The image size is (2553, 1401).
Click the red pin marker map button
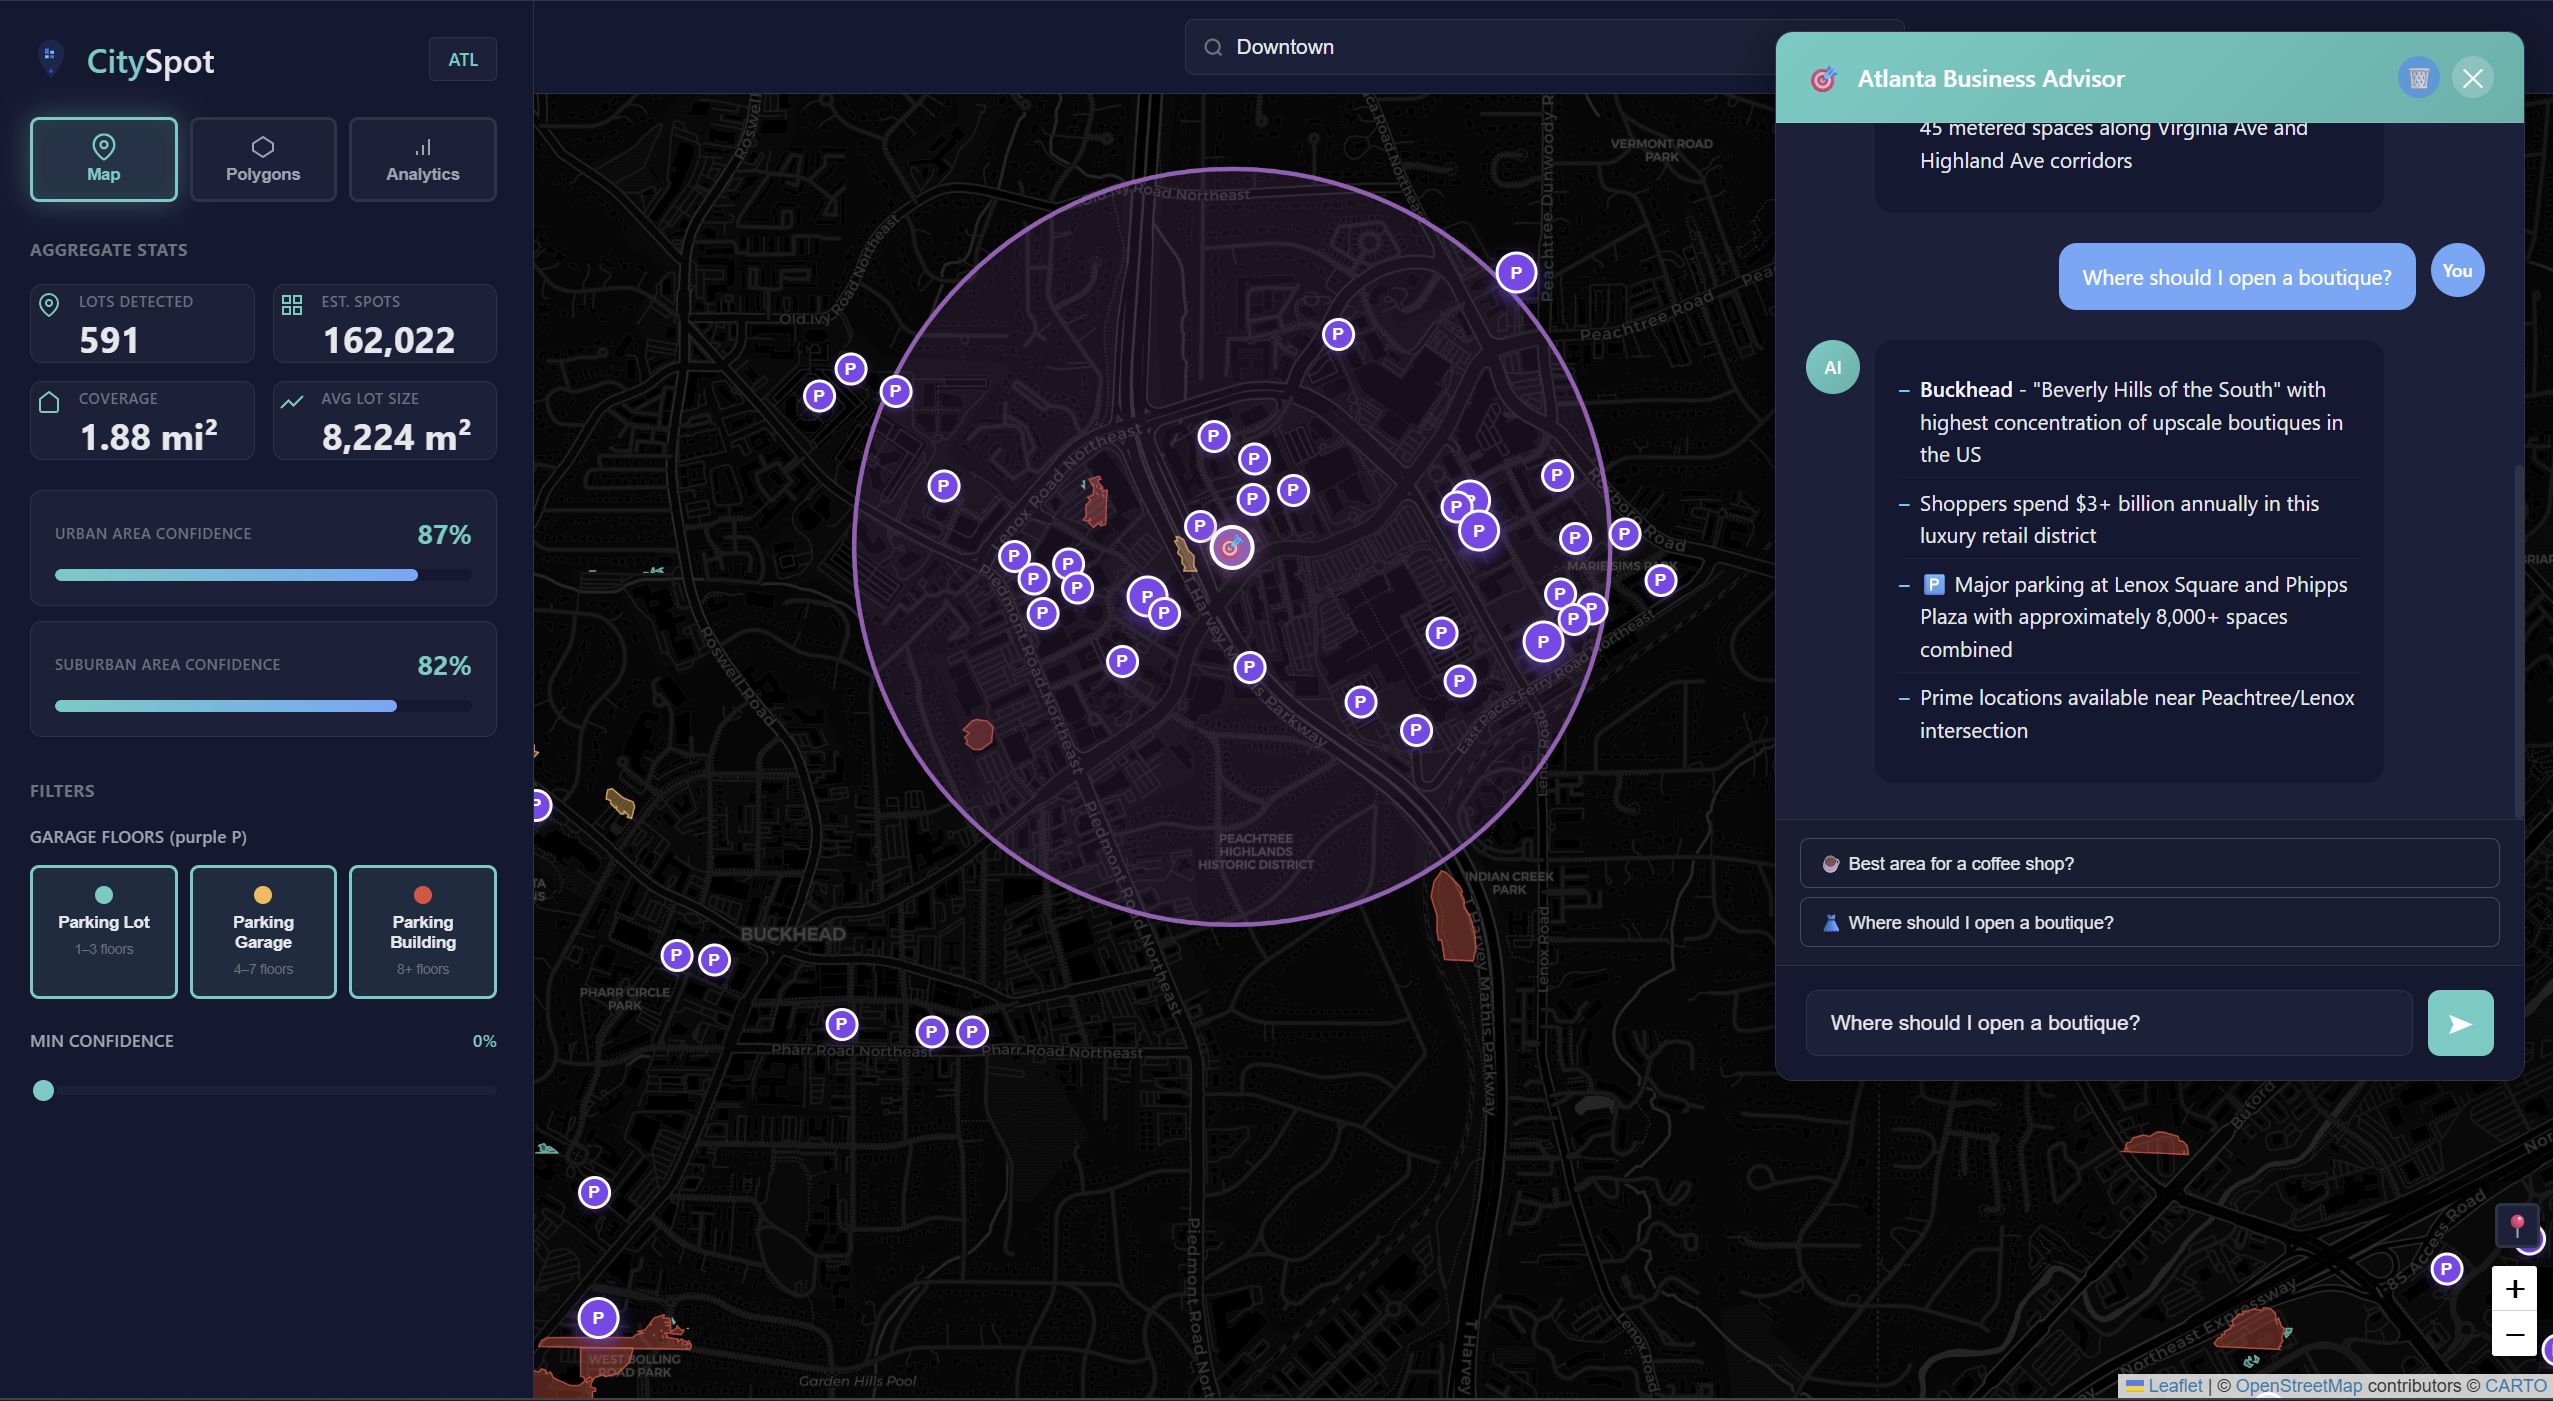(x=2516, y=1225)
